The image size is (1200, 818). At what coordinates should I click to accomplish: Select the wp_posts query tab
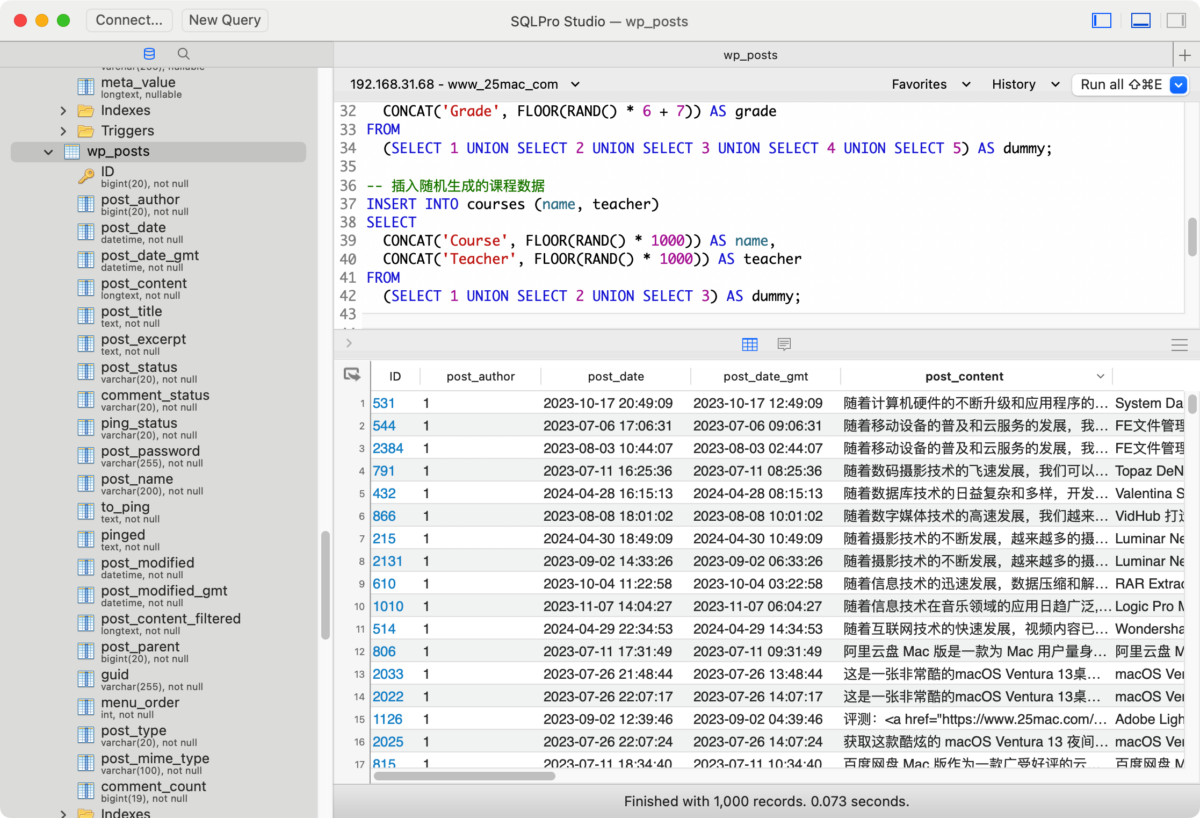(750, 55)
